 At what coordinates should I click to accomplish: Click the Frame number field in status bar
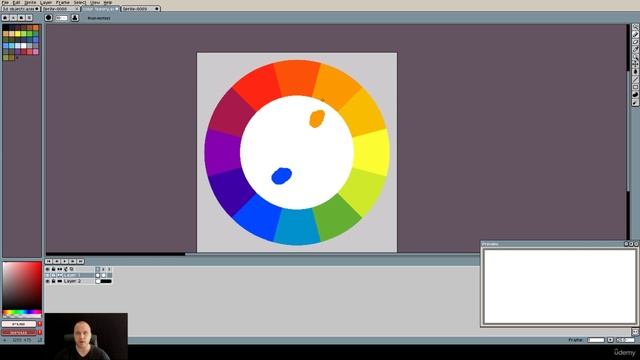596,340
